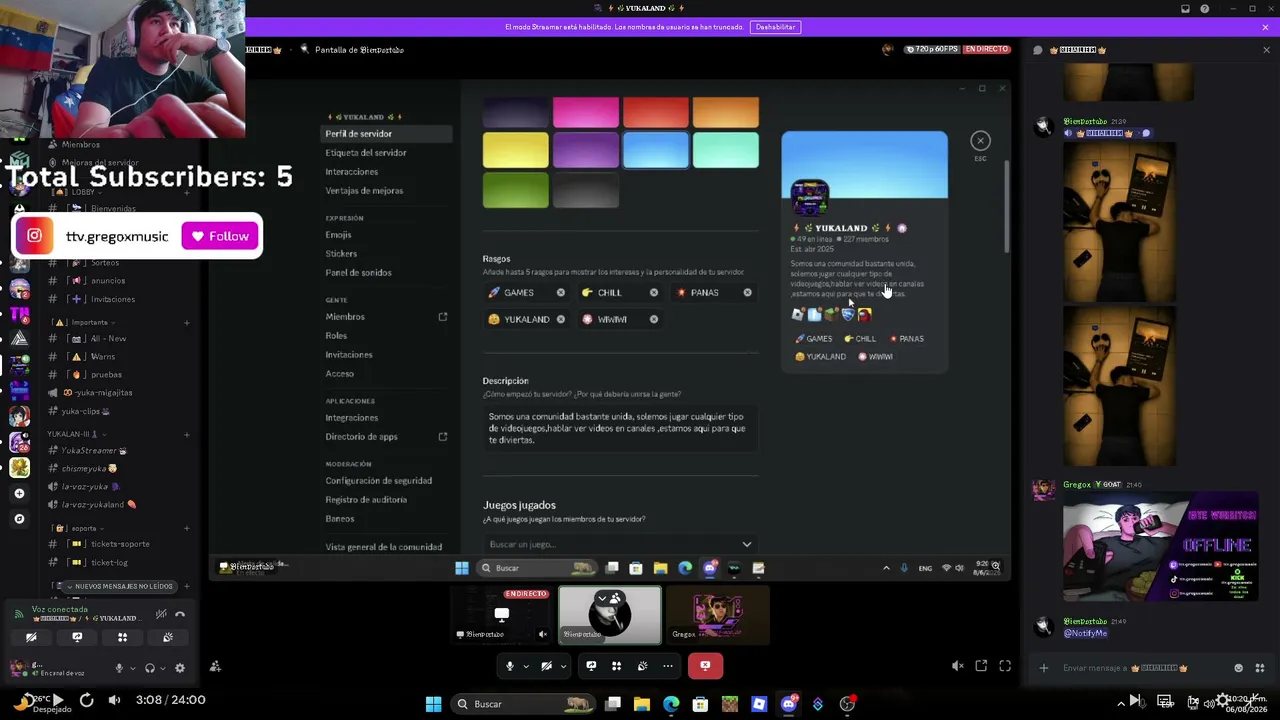Edit the server description text box

pyautogui.click(x=620, y=428)
